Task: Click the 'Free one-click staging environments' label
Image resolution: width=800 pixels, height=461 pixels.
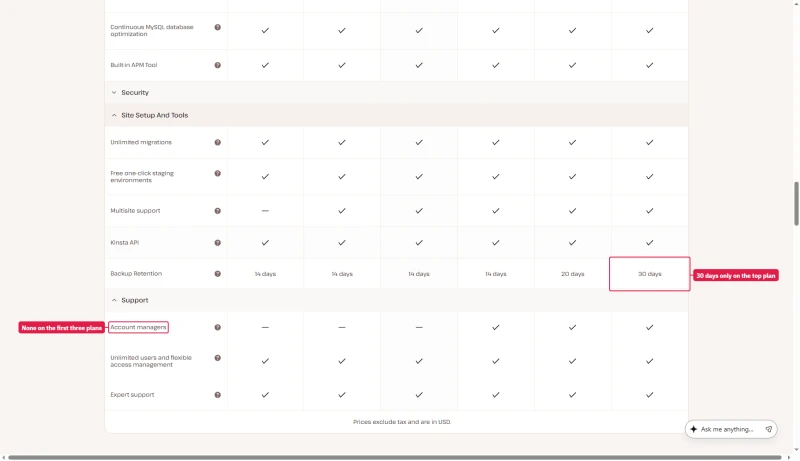Action: 142,176
